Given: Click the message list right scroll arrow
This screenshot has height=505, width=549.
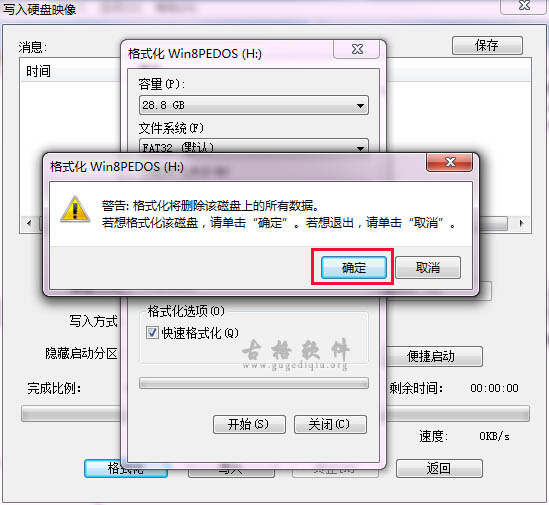Looking at the screenshot, I should (522, 223).
